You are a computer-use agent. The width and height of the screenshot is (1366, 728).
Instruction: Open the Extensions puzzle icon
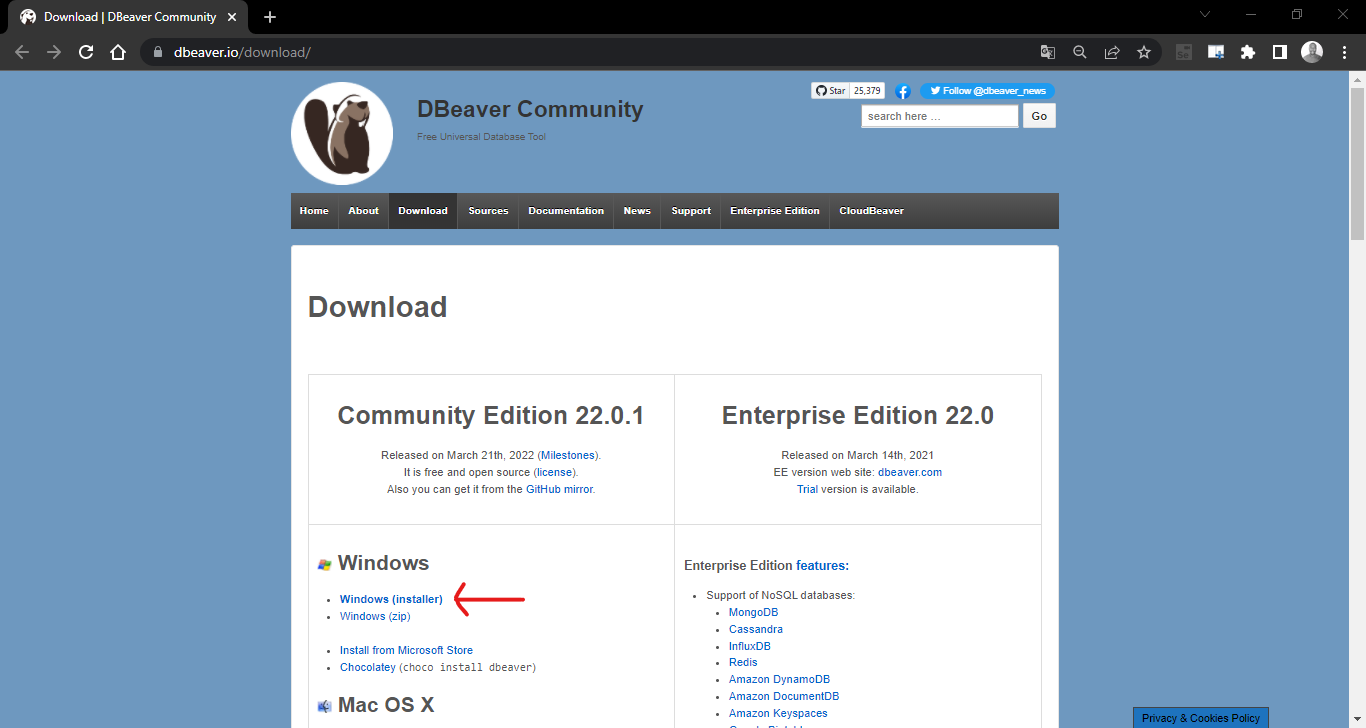tap(1248, 52)
